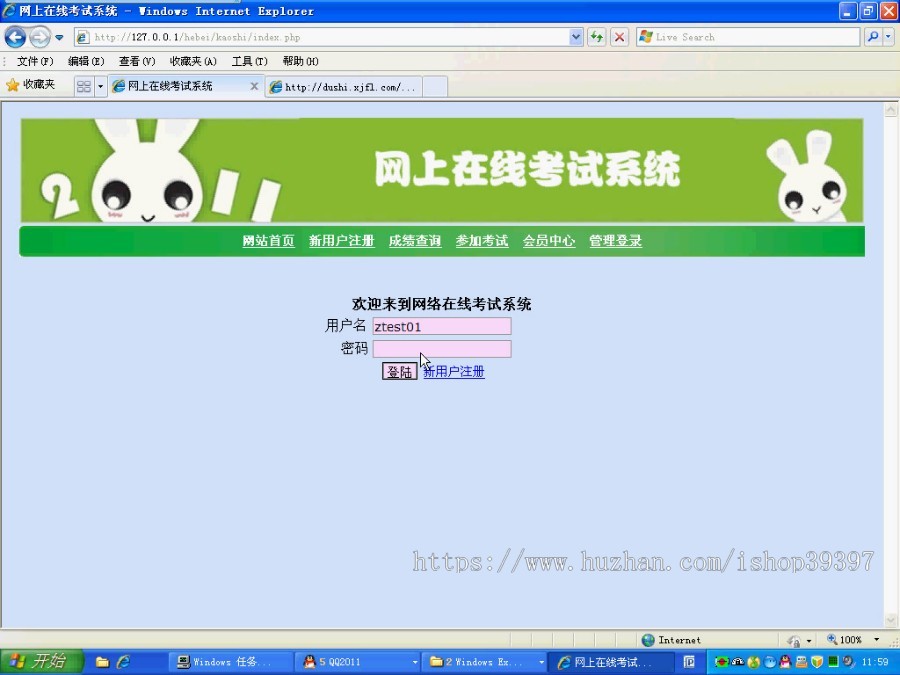
Task: Click the 参加考试 navigation link
Action: click(x=482, y=241)
